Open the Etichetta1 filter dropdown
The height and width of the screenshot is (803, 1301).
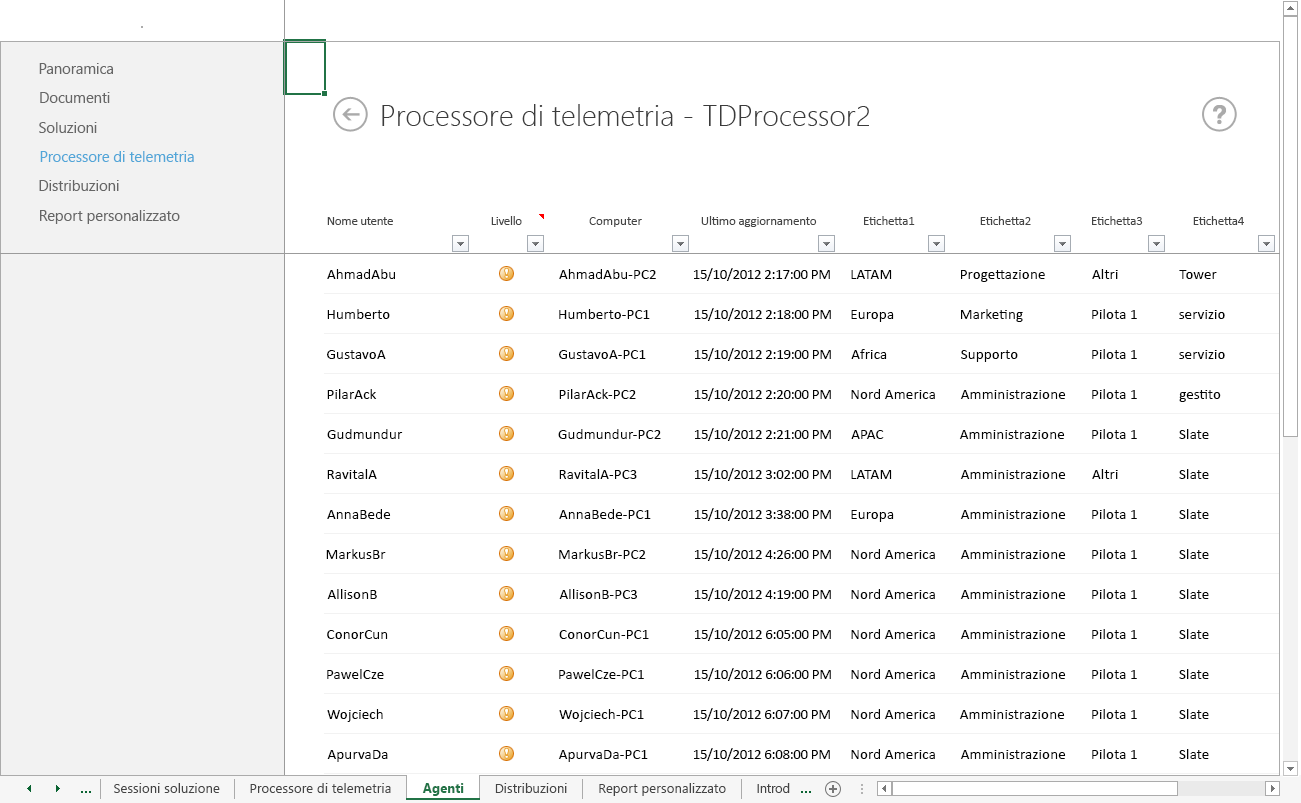click(x=936, y=243)
